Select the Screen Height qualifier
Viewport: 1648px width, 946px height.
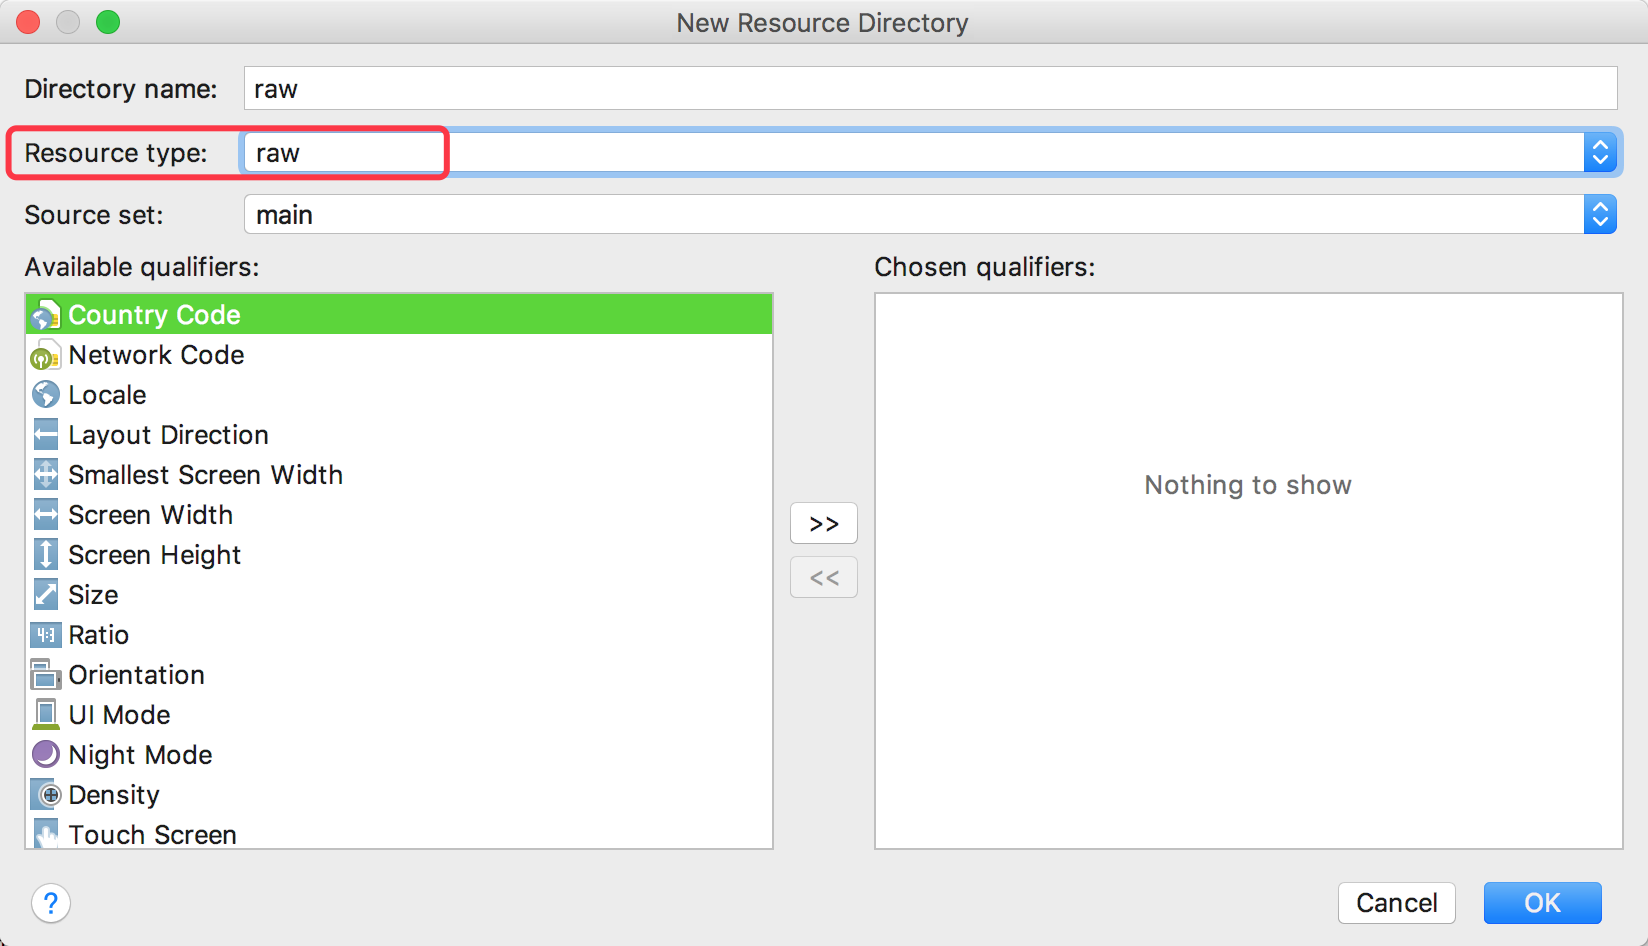[154, 555]
